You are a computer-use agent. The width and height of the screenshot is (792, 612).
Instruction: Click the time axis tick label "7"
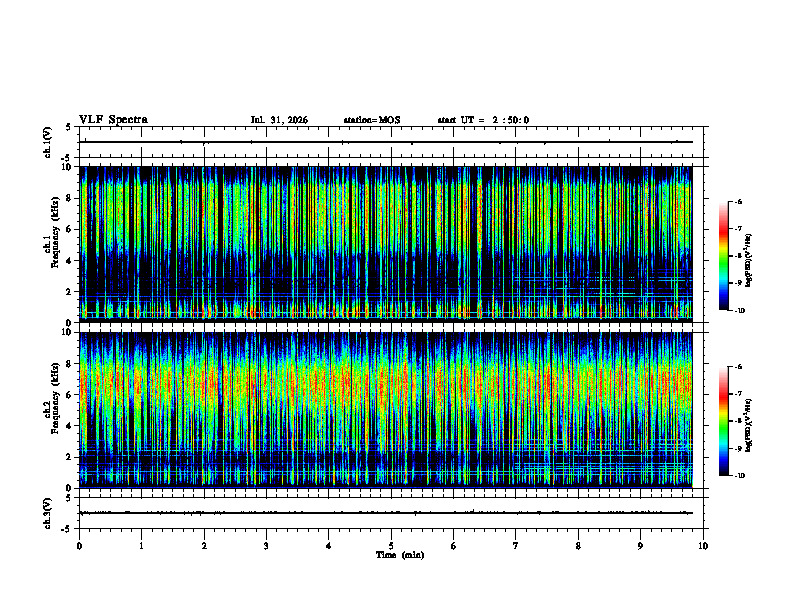click(516, 546)
